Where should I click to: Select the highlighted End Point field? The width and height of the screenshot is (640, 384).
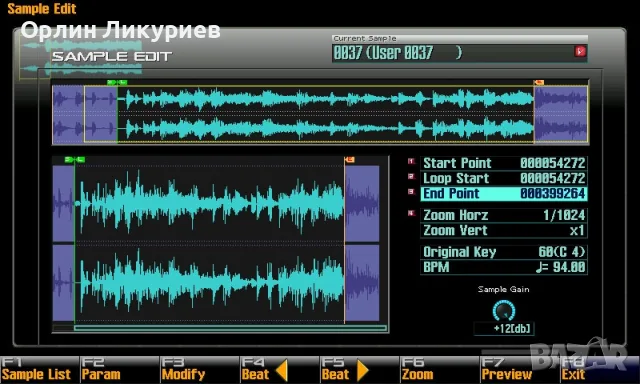click(x=504, y=193)
